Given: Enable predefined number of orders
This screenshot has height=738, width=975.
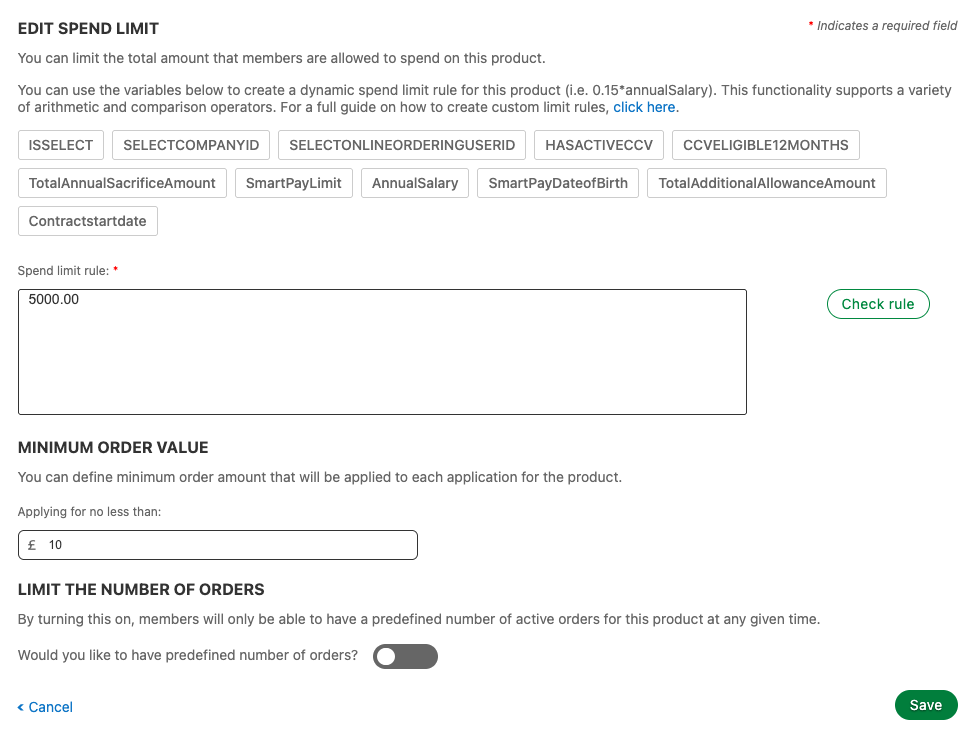Looking at the screenshot, I should point(405,656).
